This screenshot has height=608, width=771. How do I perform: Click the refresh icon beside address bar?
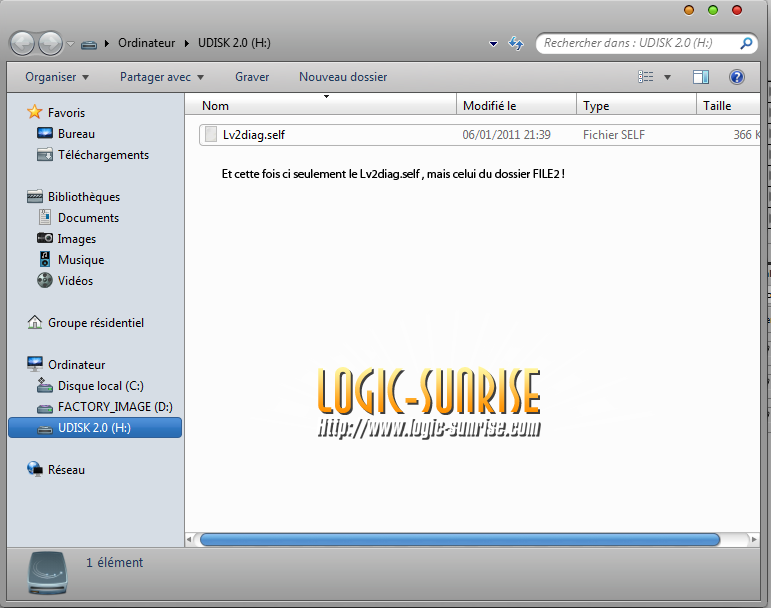516,43
